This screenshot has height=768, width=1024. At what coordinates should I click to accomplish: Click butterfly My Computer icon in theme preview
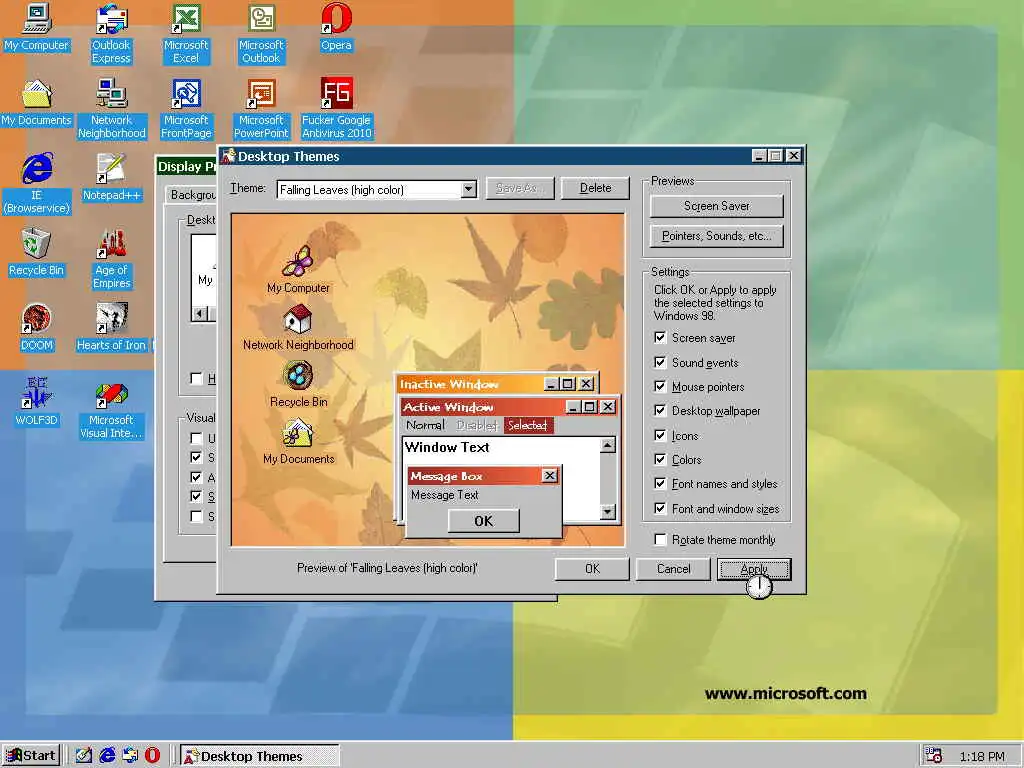tap(298, 262)
